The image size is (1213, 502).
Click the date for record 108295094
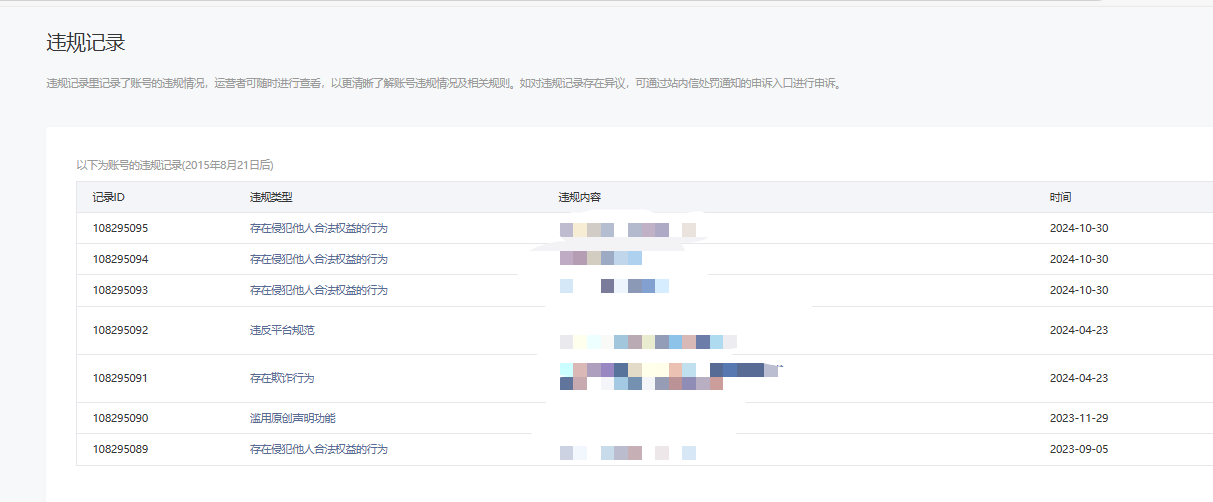tap(1079, 259)
